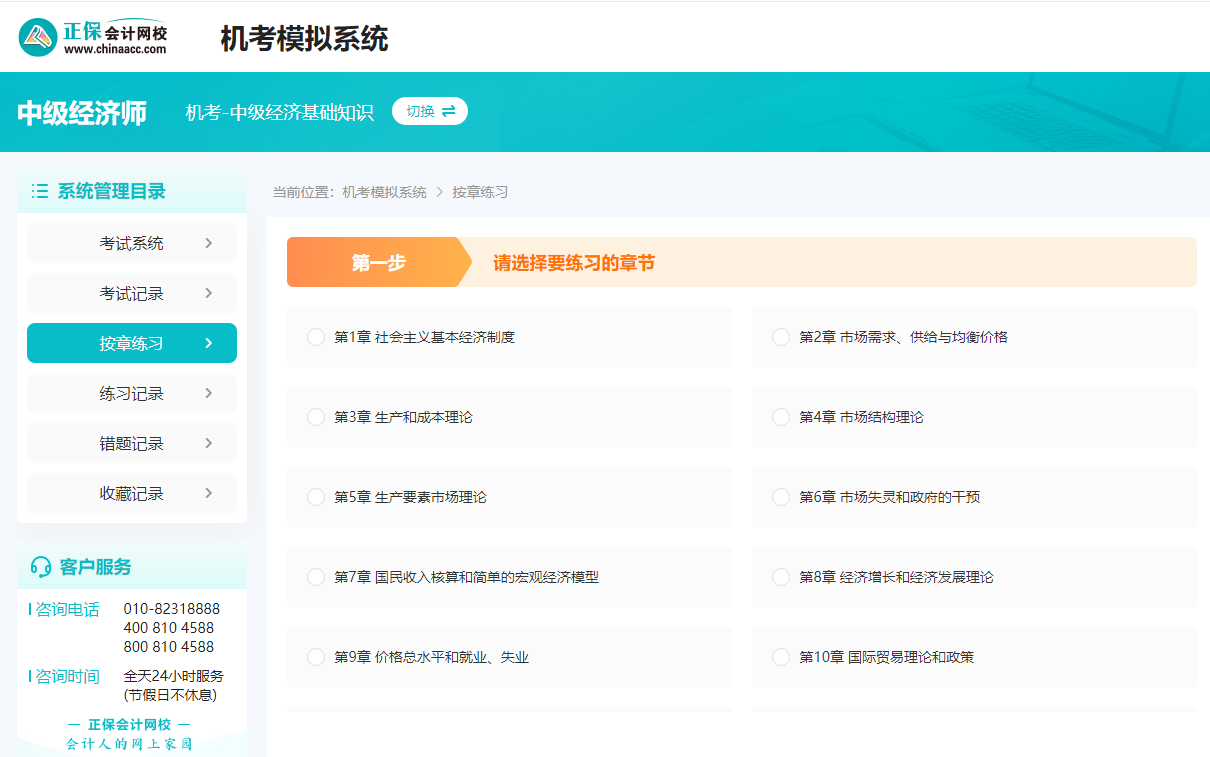Screen dimensions: 1210x757
Task: Expand options for 第6章 市场失灵和政府的干预
Action: tap(781, 497)
